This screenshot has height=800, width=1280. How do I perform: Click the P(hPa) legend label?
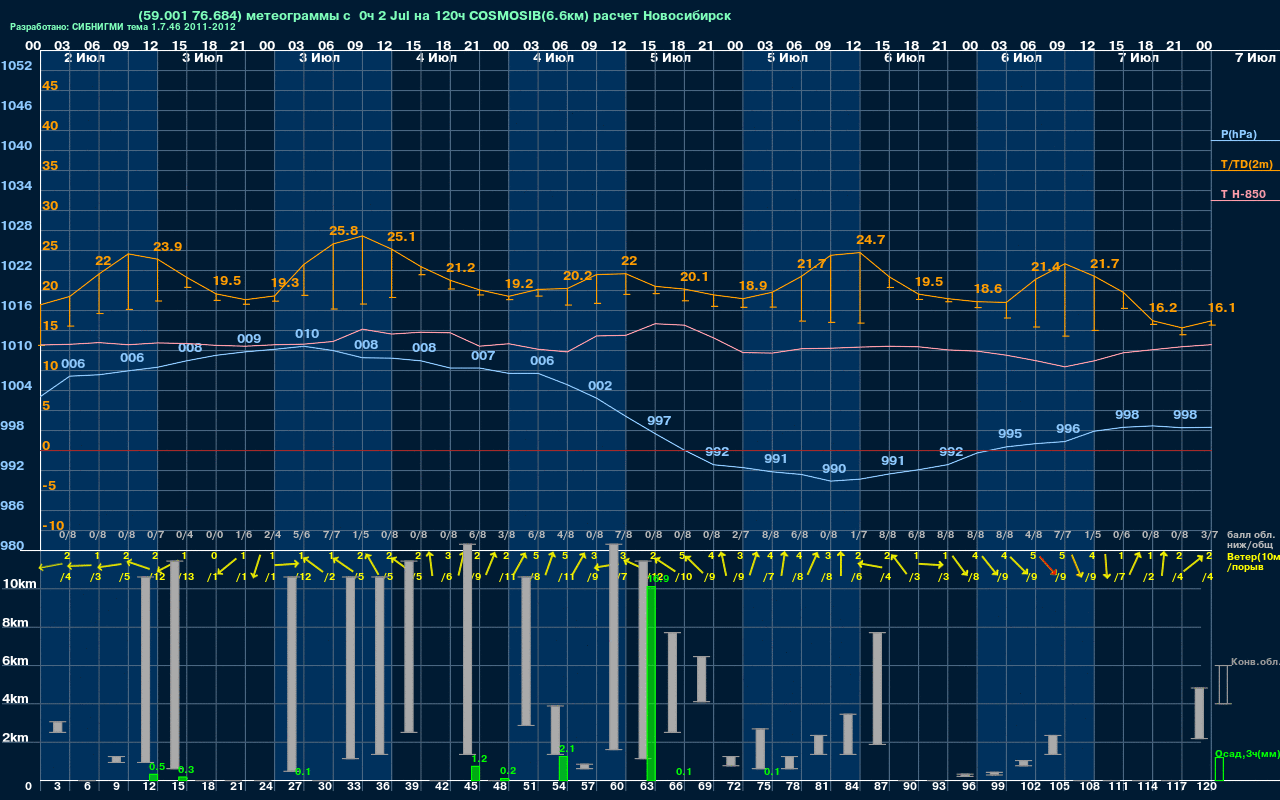pos(1239,134)
